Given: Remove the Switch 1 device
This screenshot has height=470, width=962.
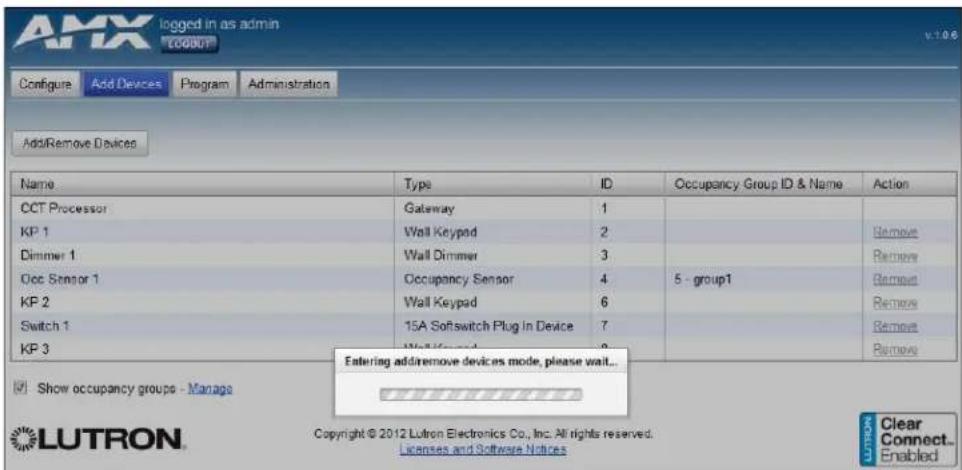Looking at the screenshot, I should coord(896,326).
